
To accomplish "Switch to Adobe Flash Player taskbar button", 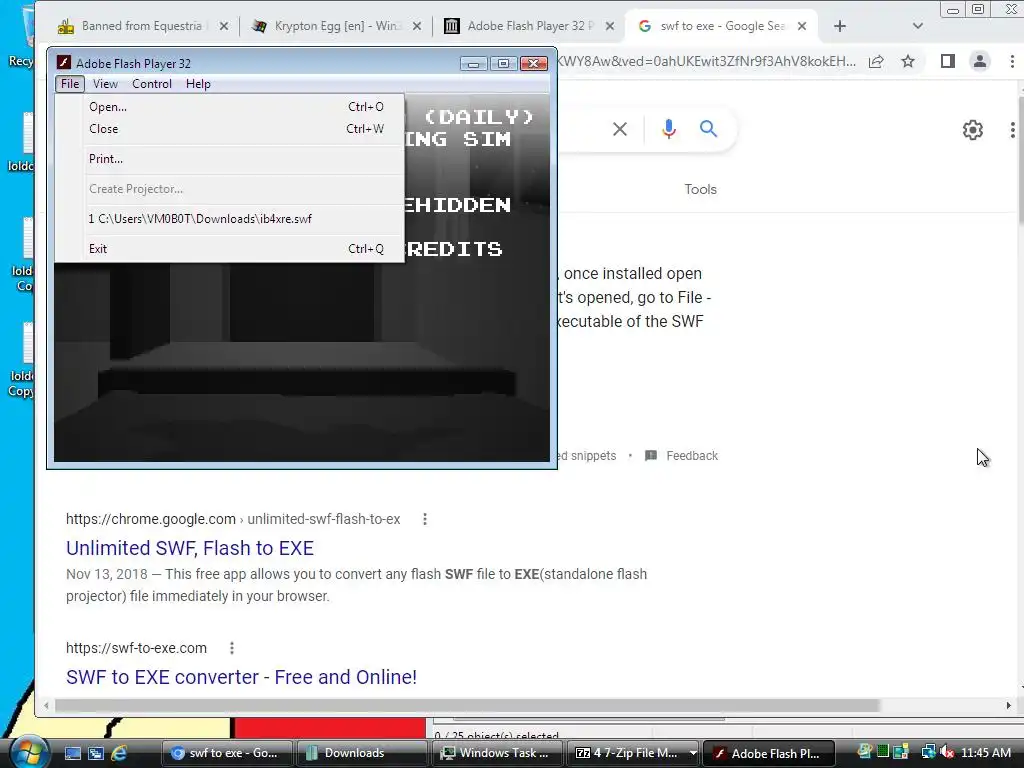I will (x=769, y=753).
